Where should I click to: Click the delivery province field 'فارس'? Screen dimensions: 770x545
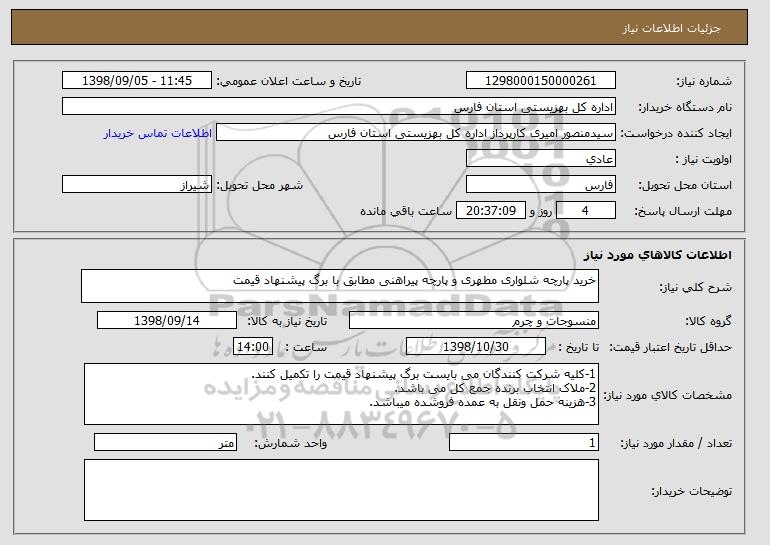tap(541, 185)
